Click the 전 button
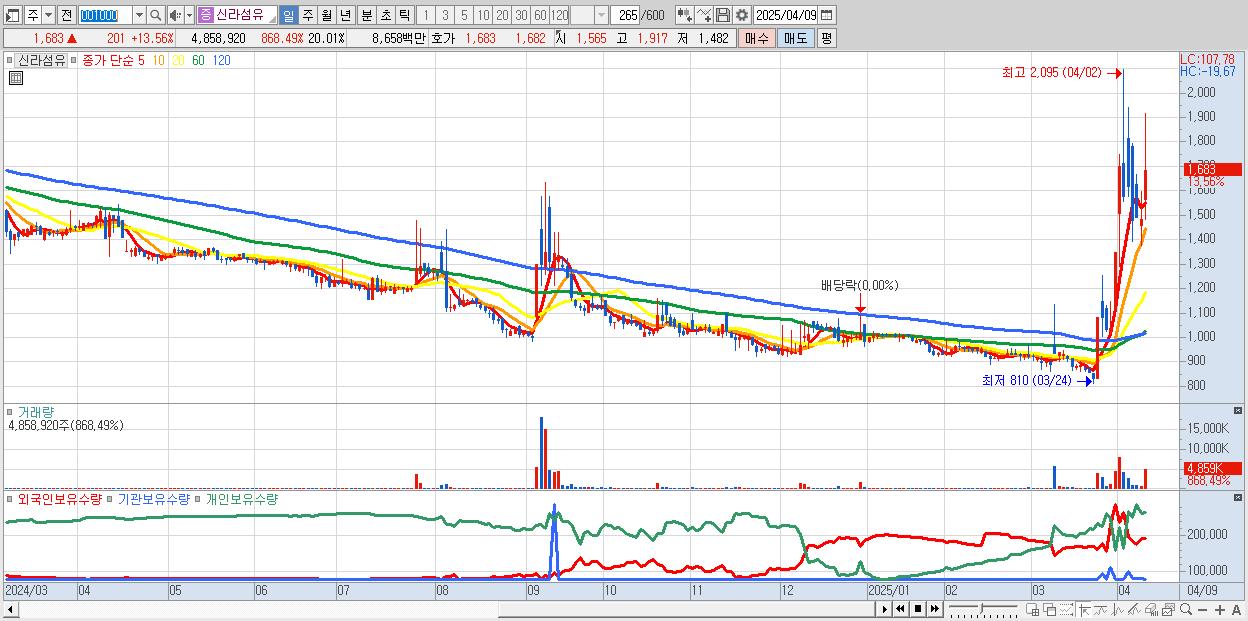 (x=66, y=15)
